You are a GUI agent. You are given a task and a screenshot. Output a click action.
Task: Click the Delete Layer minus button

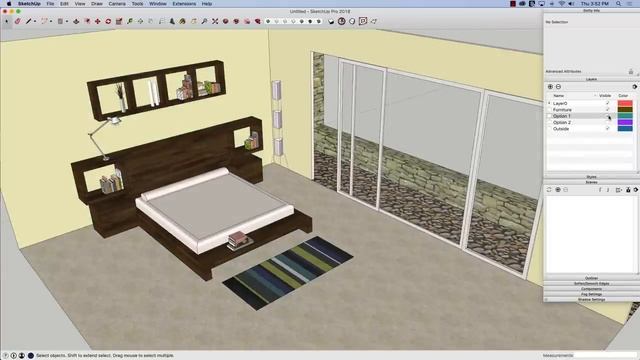pyautogui.click(x=558, y=87)
